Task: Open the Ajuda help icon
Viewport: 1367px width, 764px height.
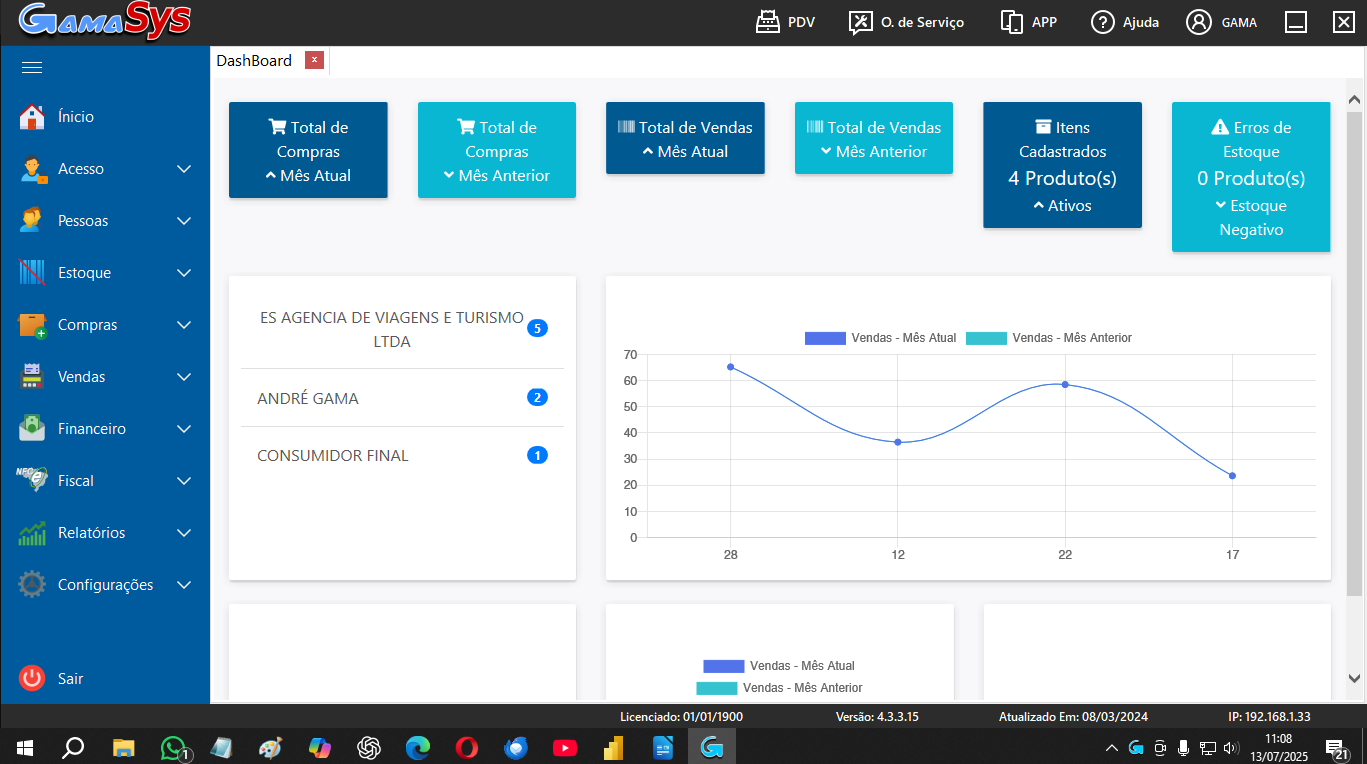Action: 1103,22
